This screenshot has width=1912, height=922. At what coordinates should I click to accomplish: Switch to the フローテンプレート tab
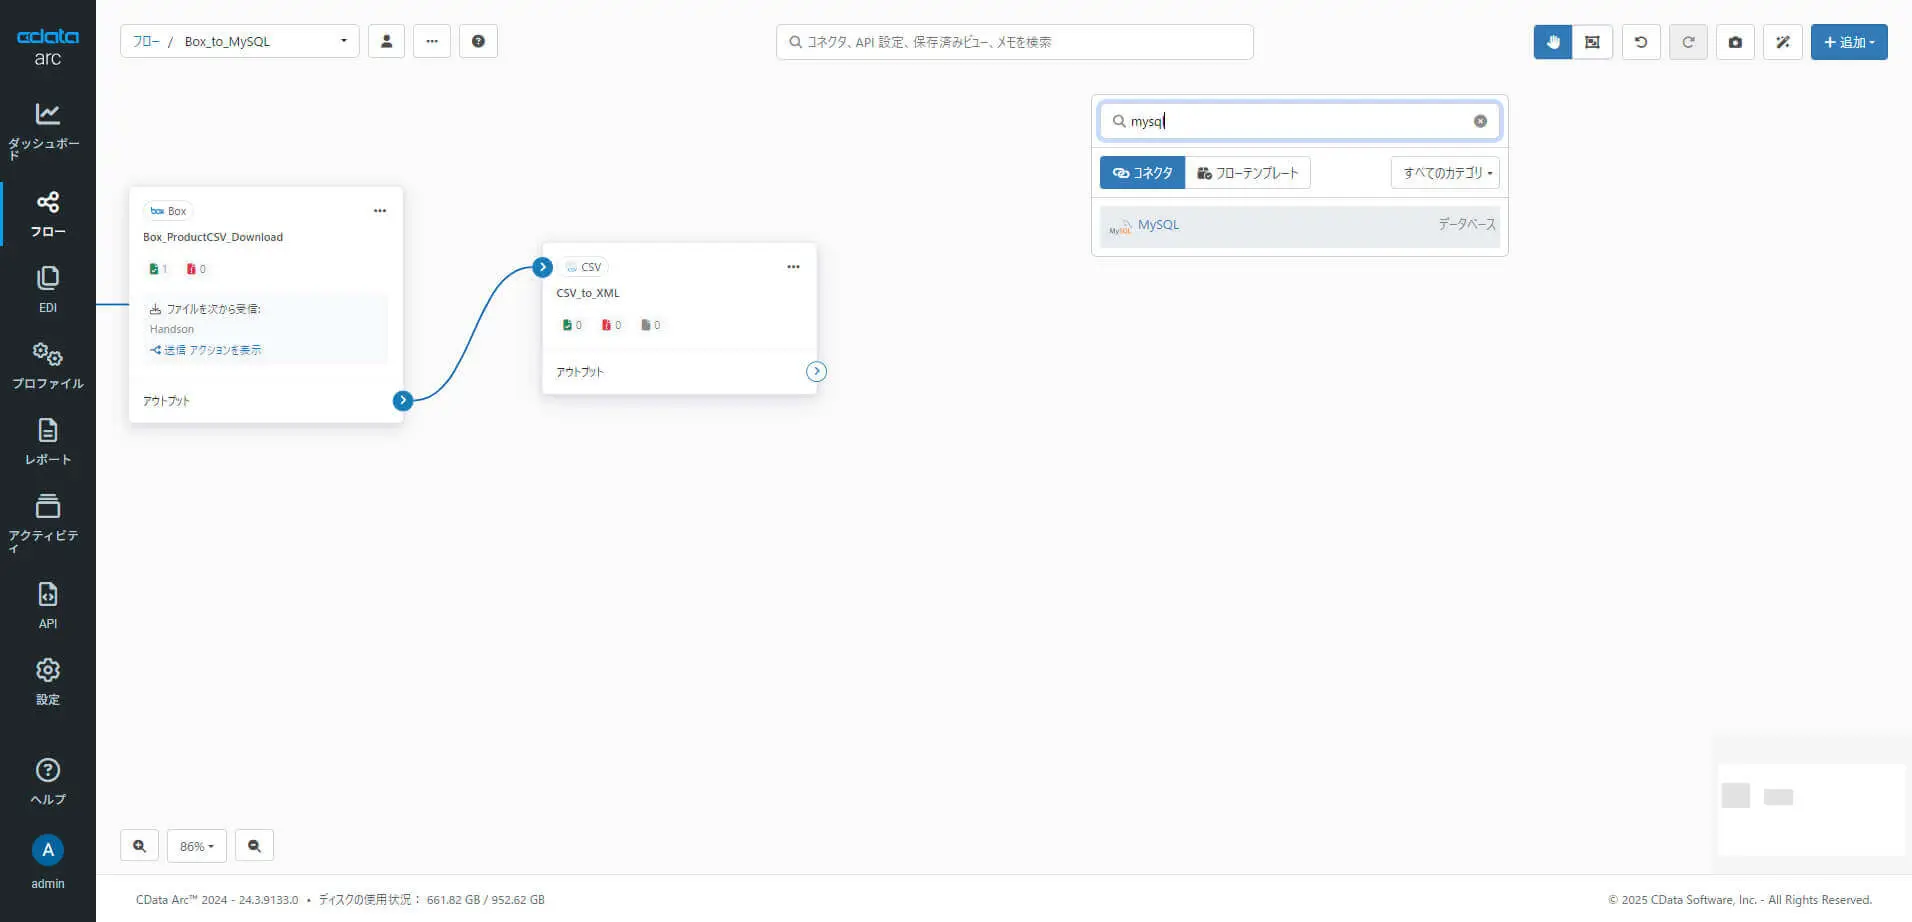(x=1247, y=173)
